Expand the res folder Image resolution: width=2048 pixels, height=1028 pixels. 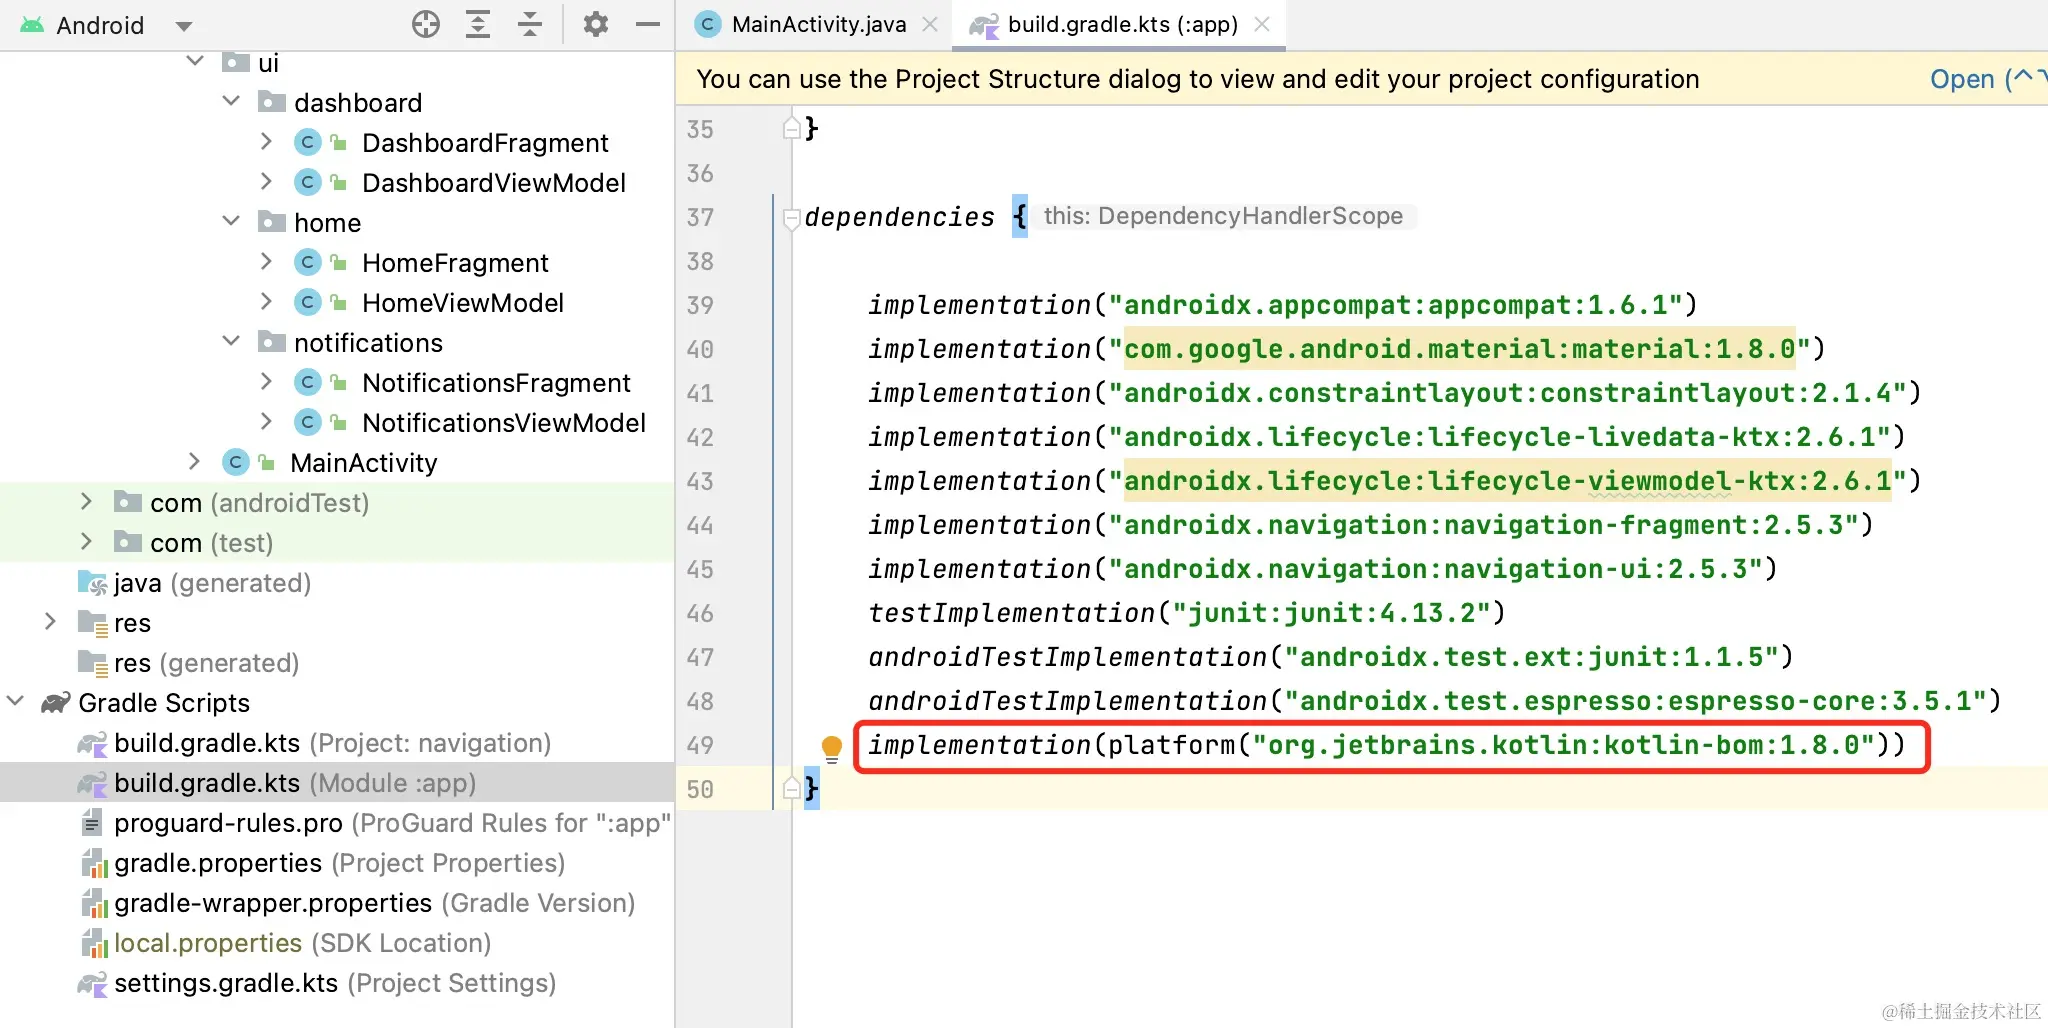tap(50, 621)
